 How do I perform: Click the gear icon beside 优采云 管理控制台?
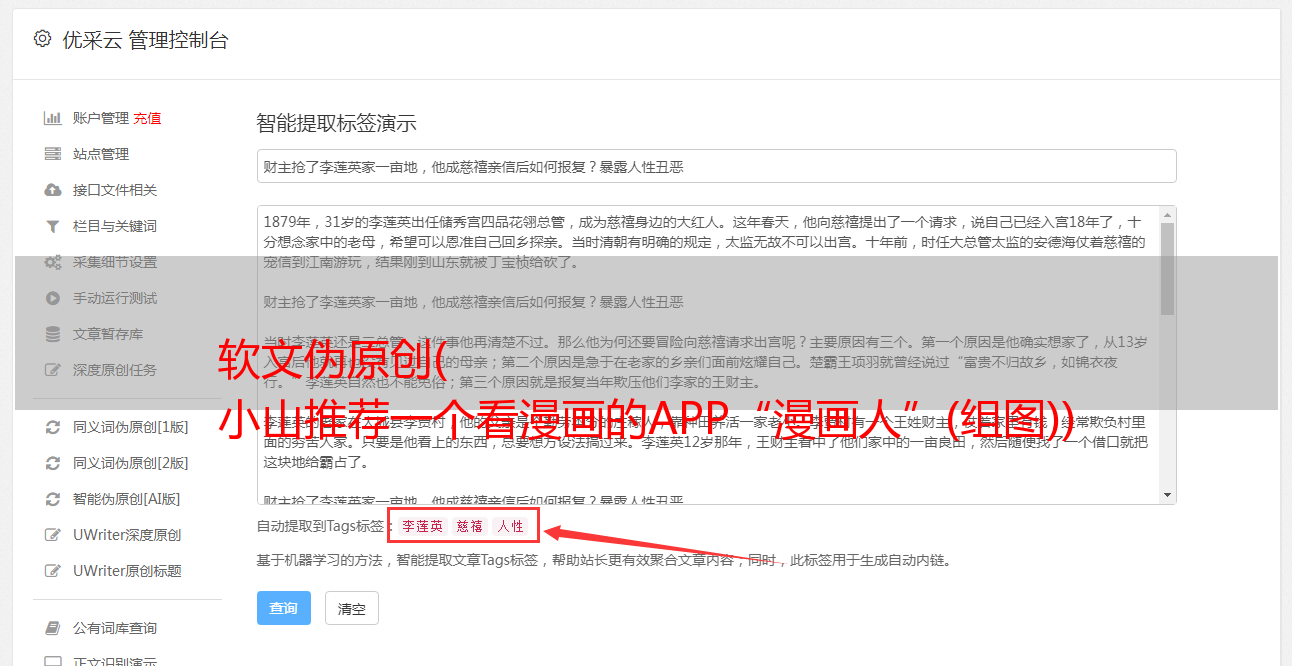(42, 40)
